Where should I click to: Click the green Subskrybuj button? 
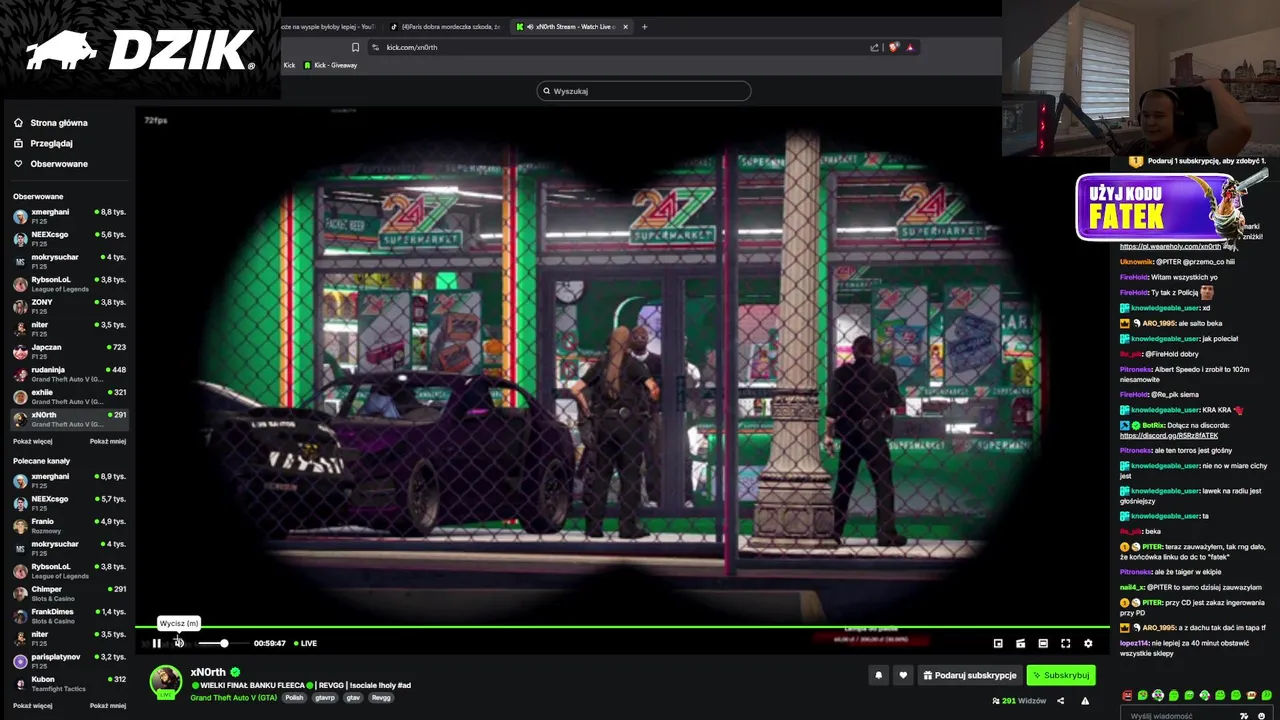pyautogui.click(x=1060, y=675)
